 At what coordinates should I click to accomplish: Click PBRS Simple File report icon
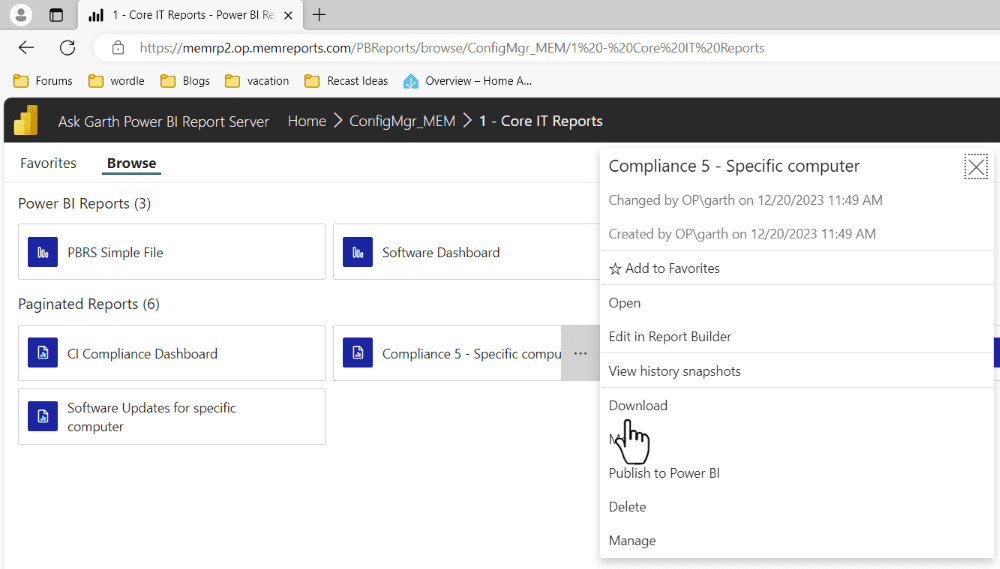tap(43, 252)
